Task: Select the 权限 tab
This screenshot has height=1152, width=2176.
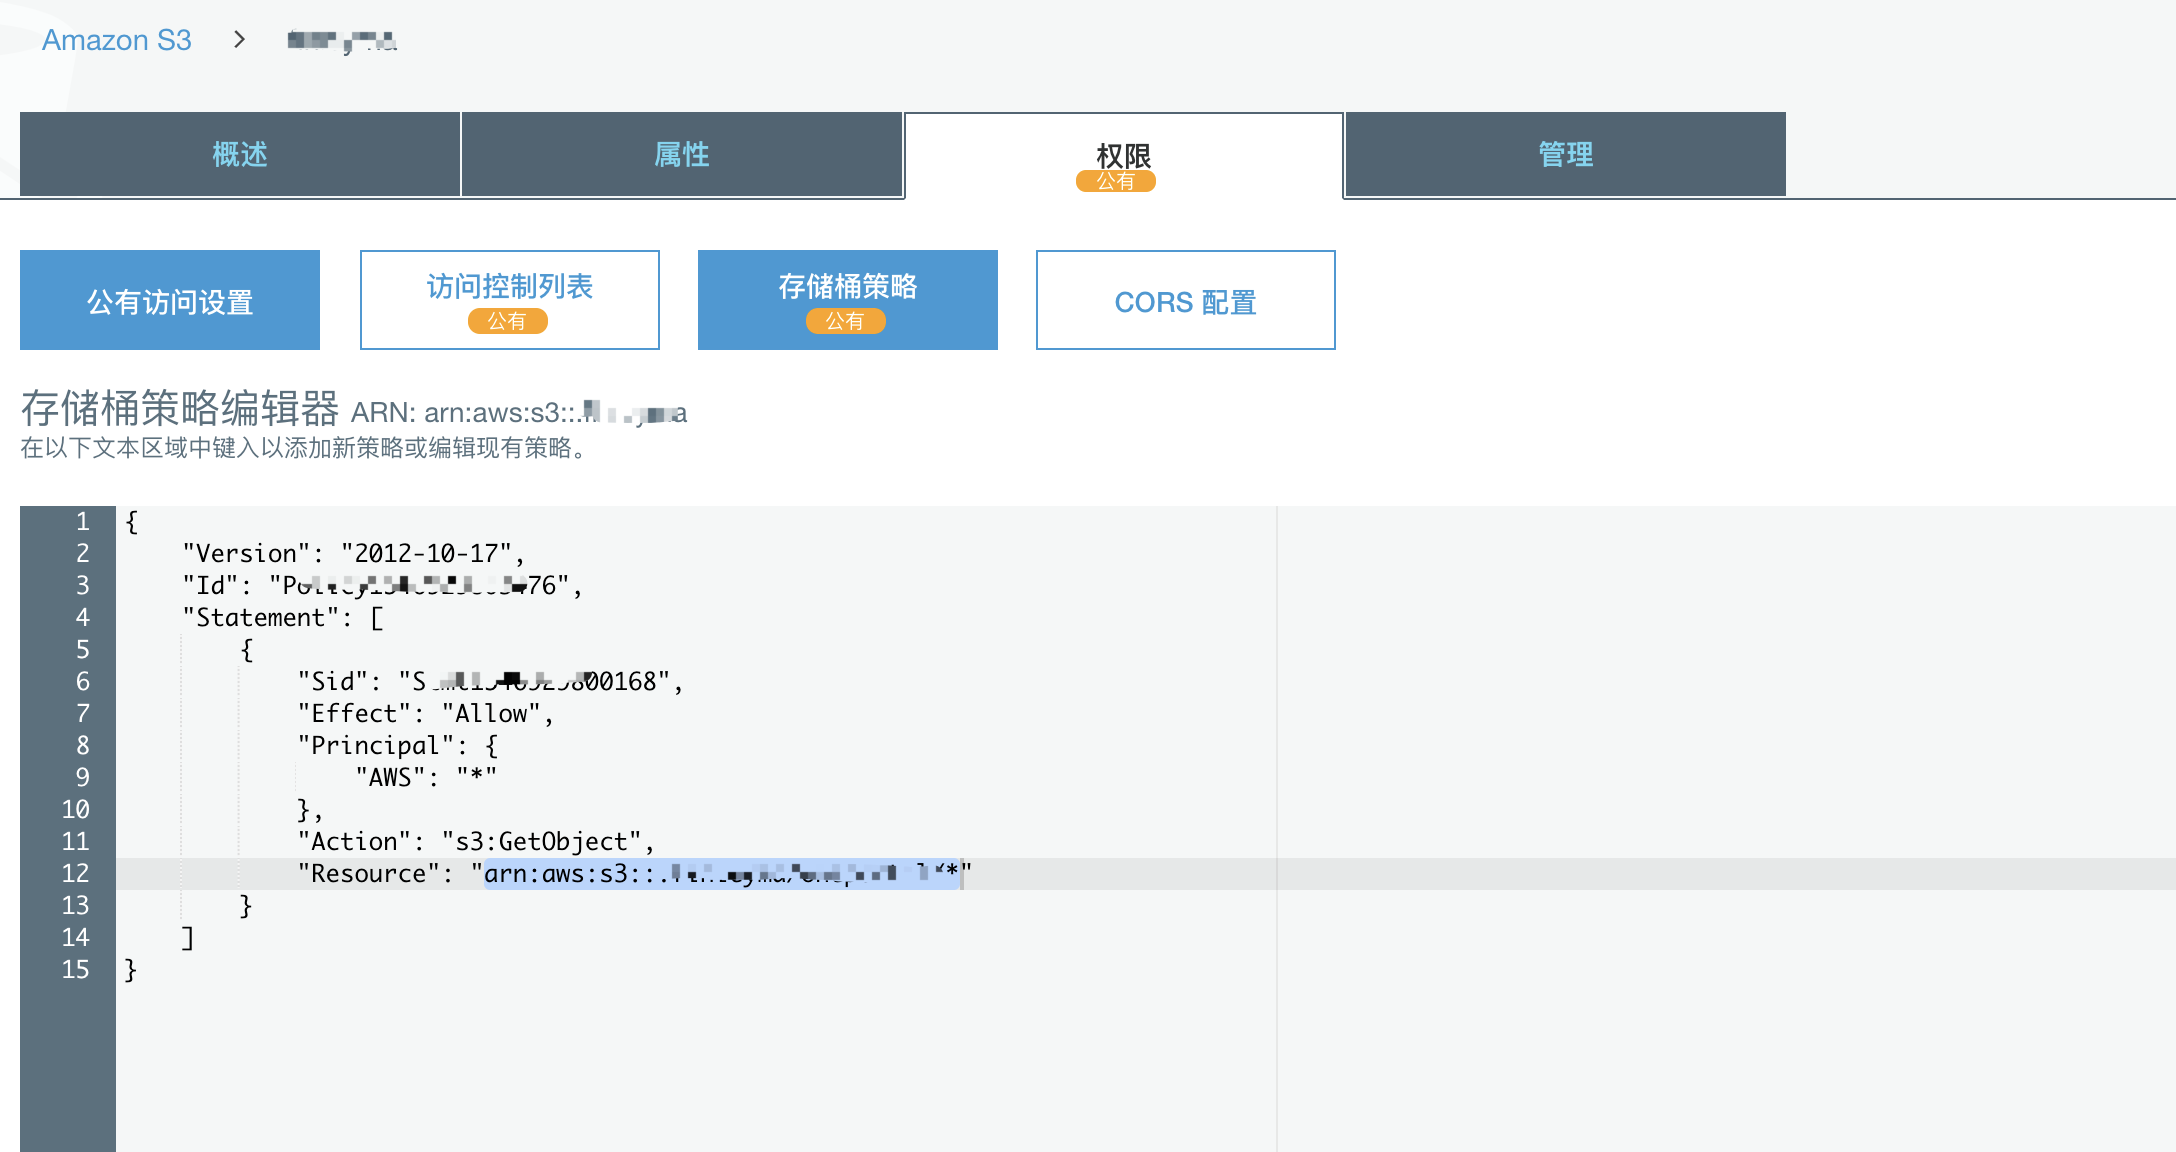Action: [x=1123, y=154]
